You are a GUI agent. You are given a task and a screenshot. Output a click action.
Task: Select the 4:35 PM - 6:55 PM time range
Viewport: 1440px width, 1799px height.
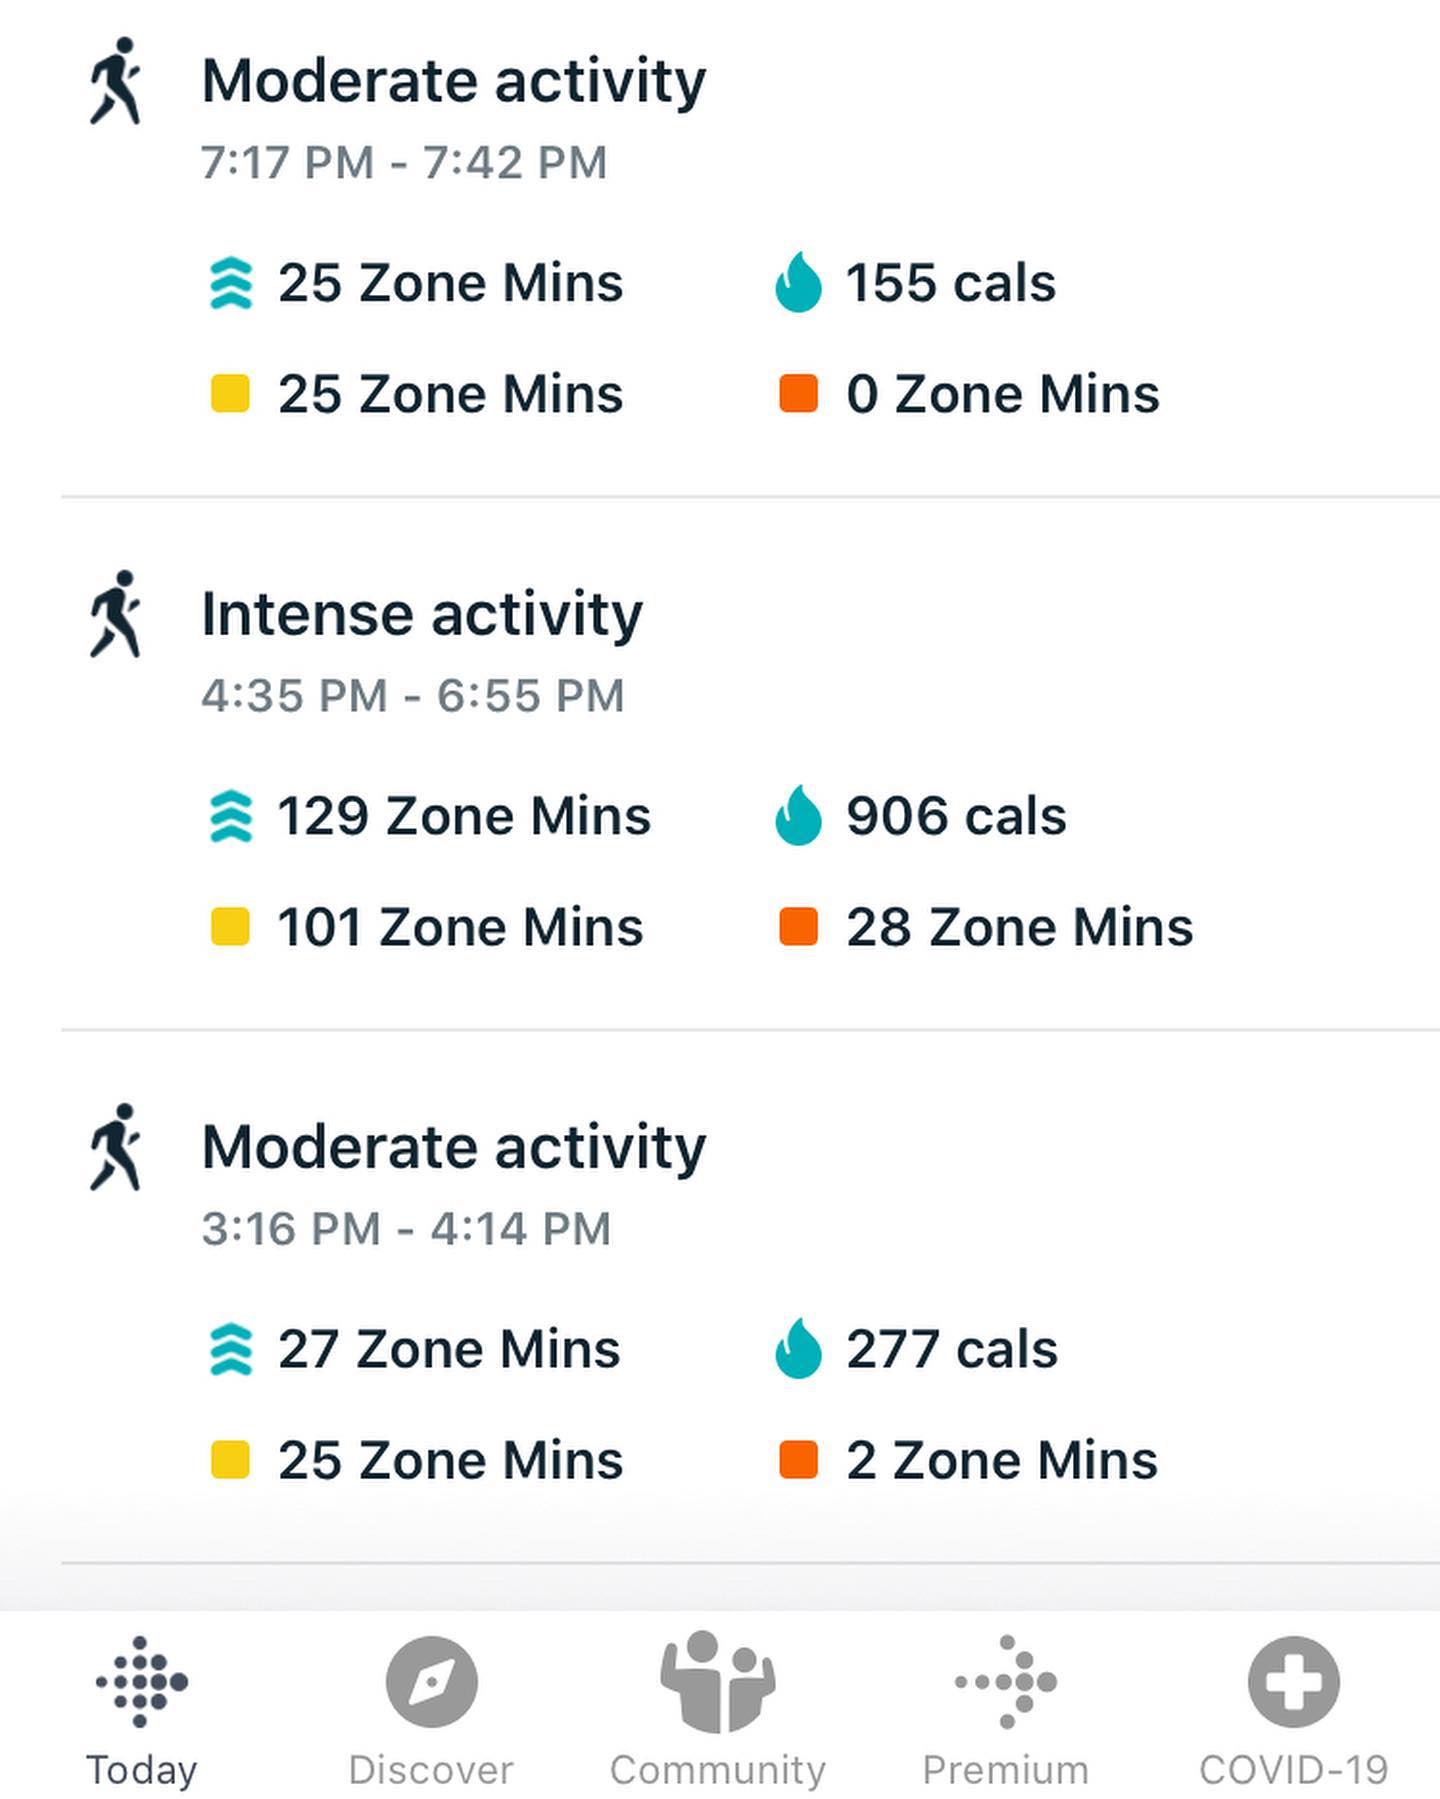tap(412, 695)
